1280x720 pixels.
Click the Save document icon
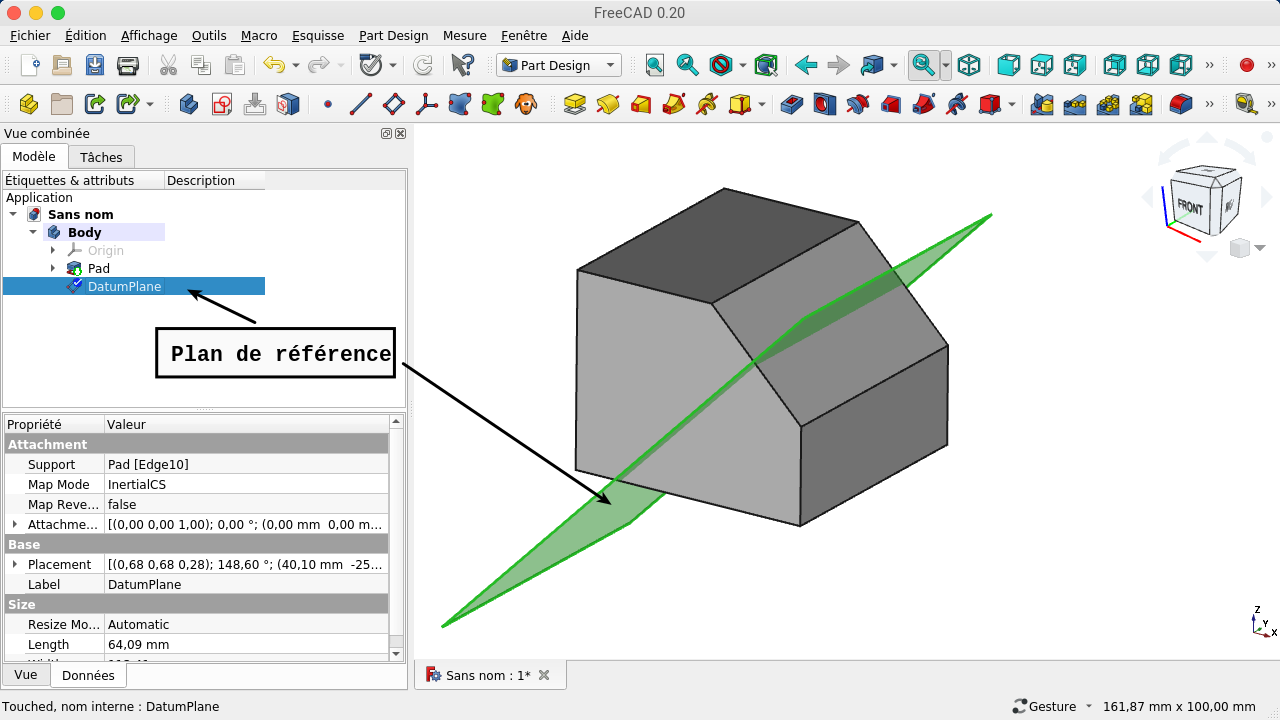pyautogui.click(x=95, y=65)
